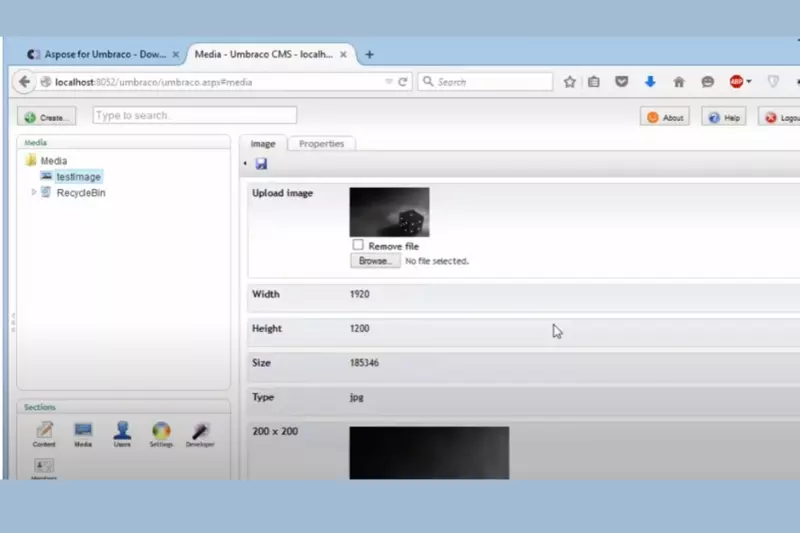Click the Browse... file button

pos(375,261)
